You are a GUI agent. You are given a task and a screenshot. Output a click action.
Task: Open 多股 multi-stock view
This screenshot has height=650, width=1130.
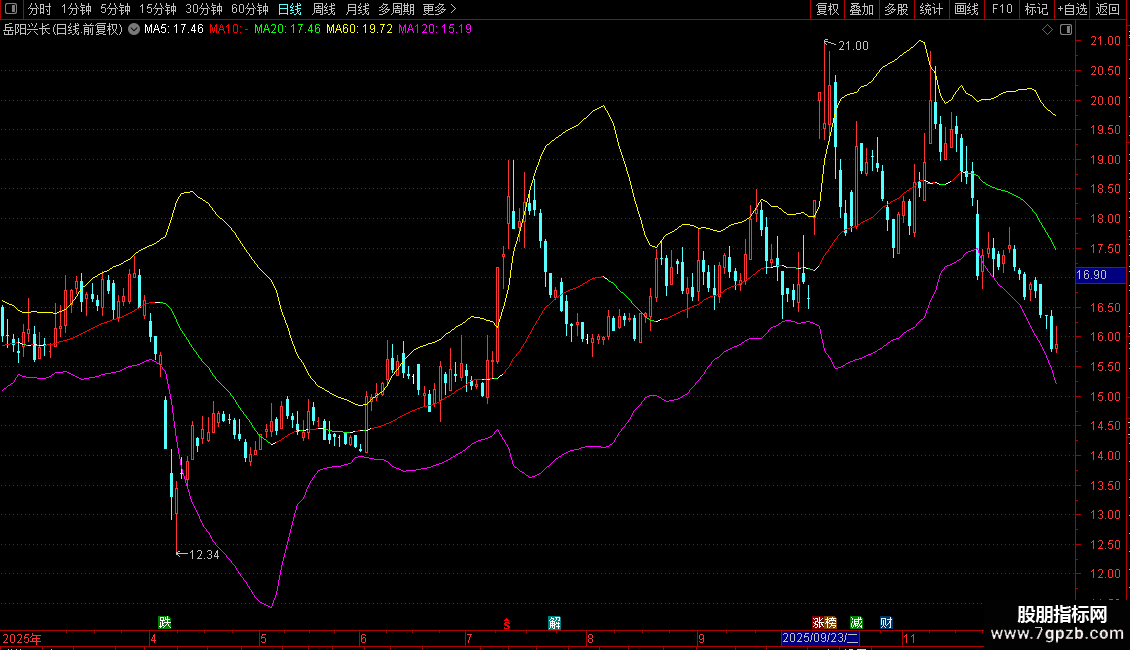[896, 9]
